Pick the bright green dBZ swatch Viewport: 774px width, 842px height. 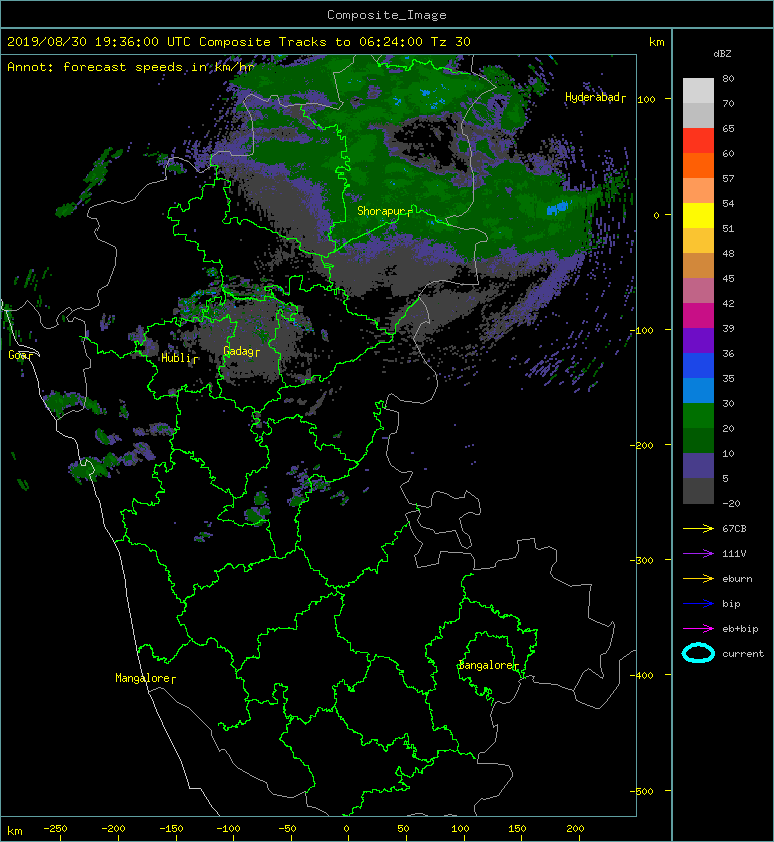tap(698, 416)
